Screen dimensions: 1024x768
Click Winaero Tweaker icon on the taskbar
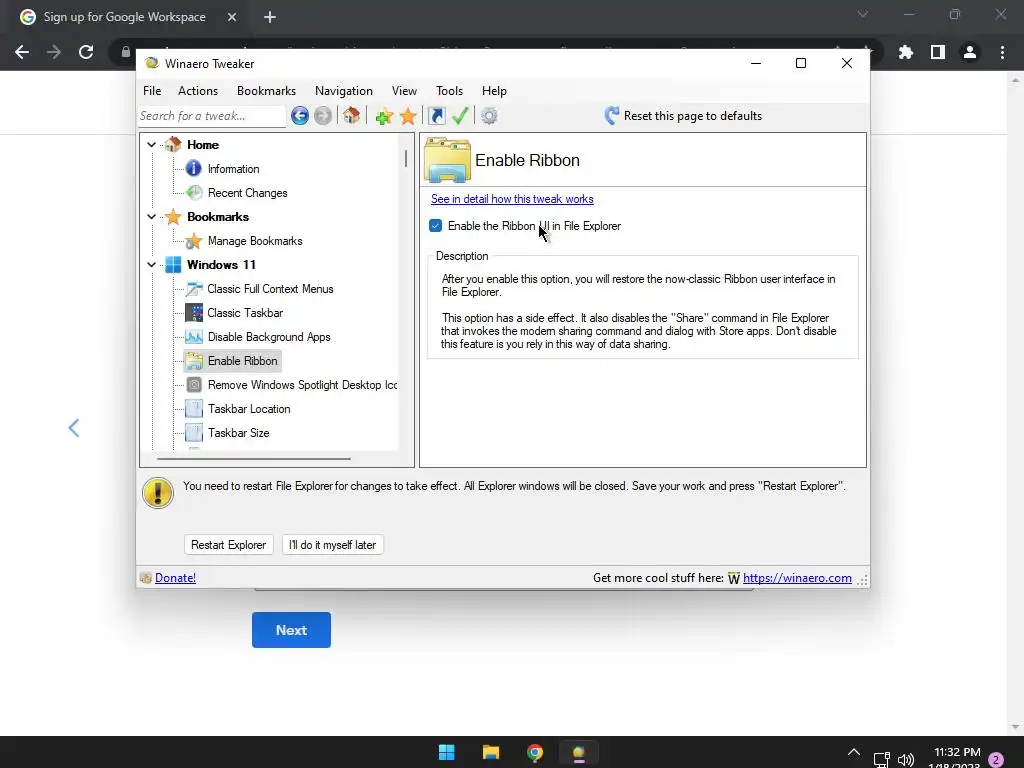[579, 752]
